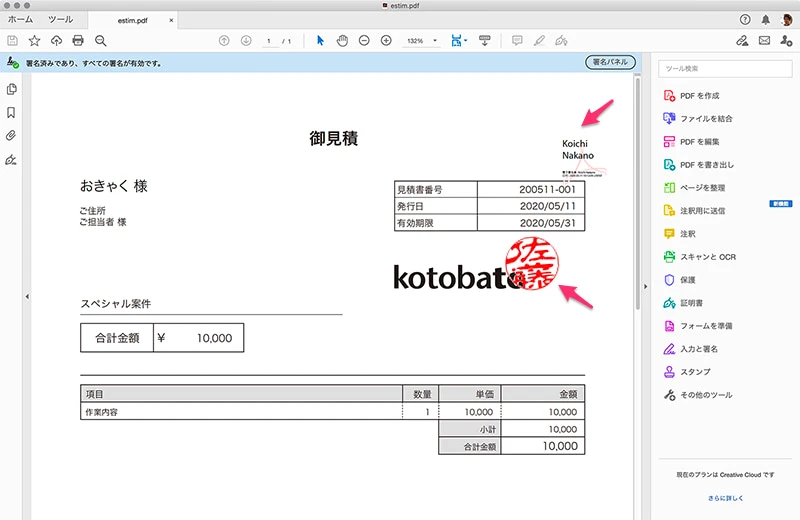800x520 pixels.
Task: Click the send by email envelope icon
Action: pyautogui.click(x=764, y=40)
